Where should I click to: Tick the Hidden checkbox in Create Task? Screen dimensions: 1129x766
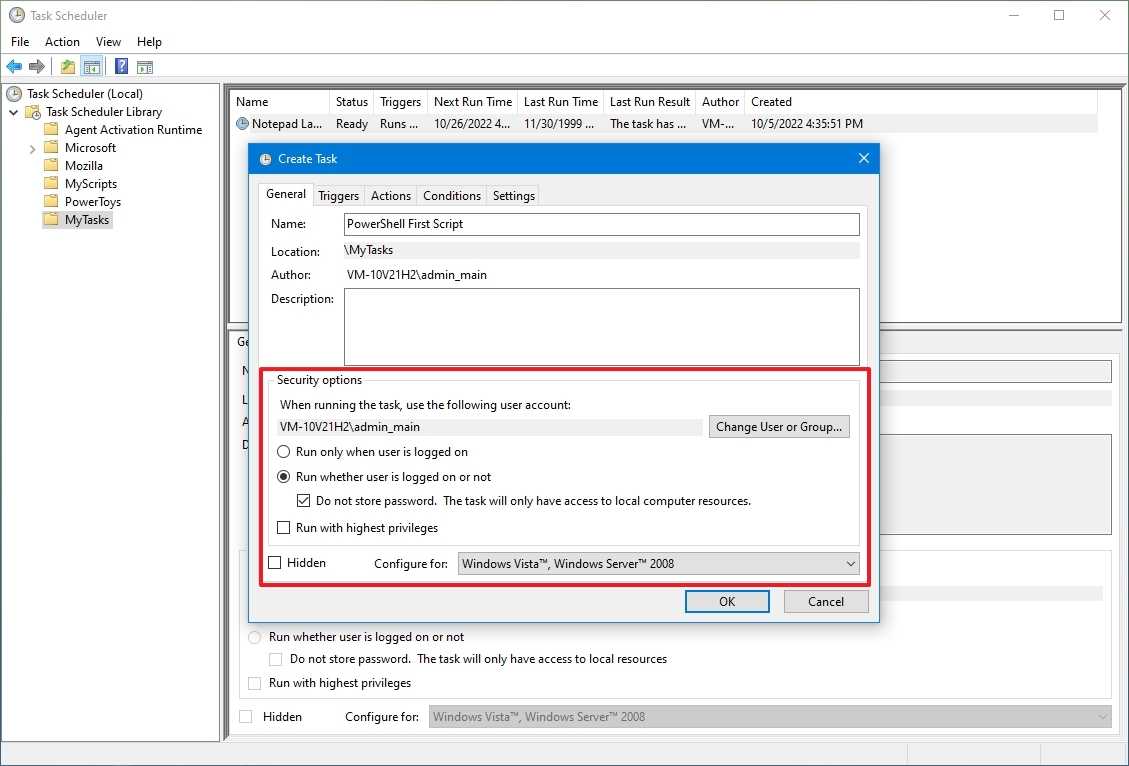point(275,563)
